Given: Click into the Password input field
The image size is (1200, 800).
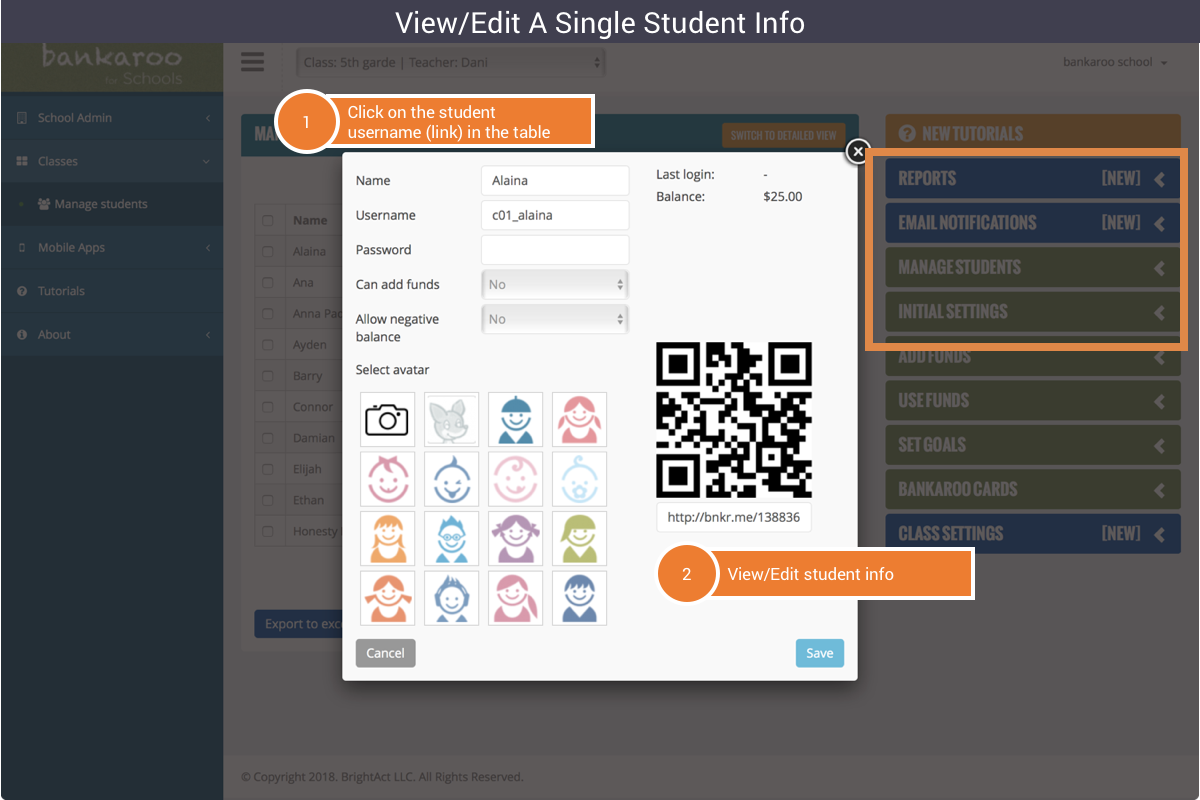Looking at the screenshot, I should point(555,250).
